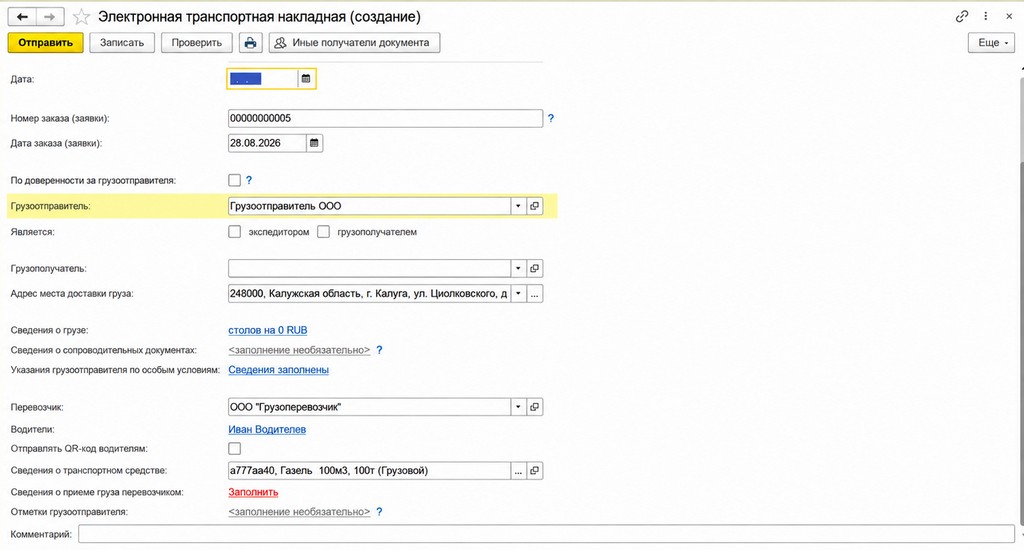1024x550 pixels.
Task: Print the document with the printer icon
Action: pyautogui.click(x=250, y=42)
